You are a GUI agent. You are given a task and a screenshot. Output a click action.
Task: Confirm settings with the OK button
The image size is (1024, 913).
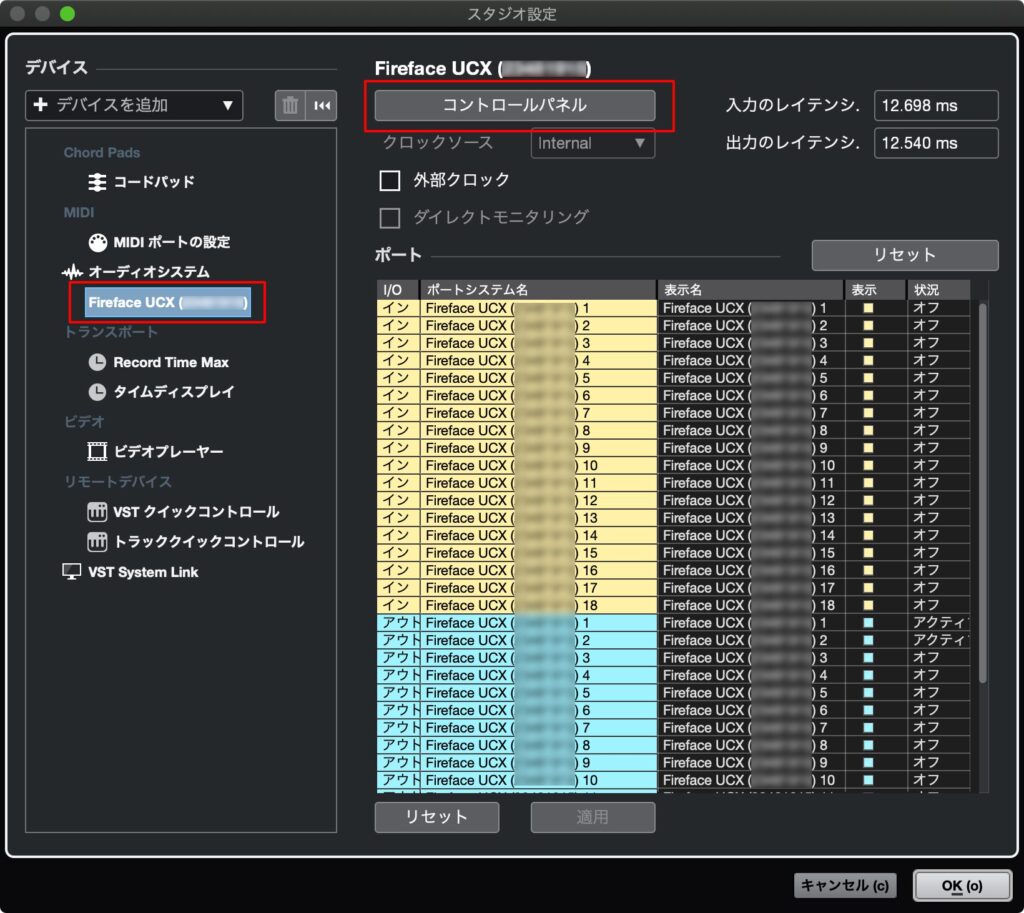961,885
